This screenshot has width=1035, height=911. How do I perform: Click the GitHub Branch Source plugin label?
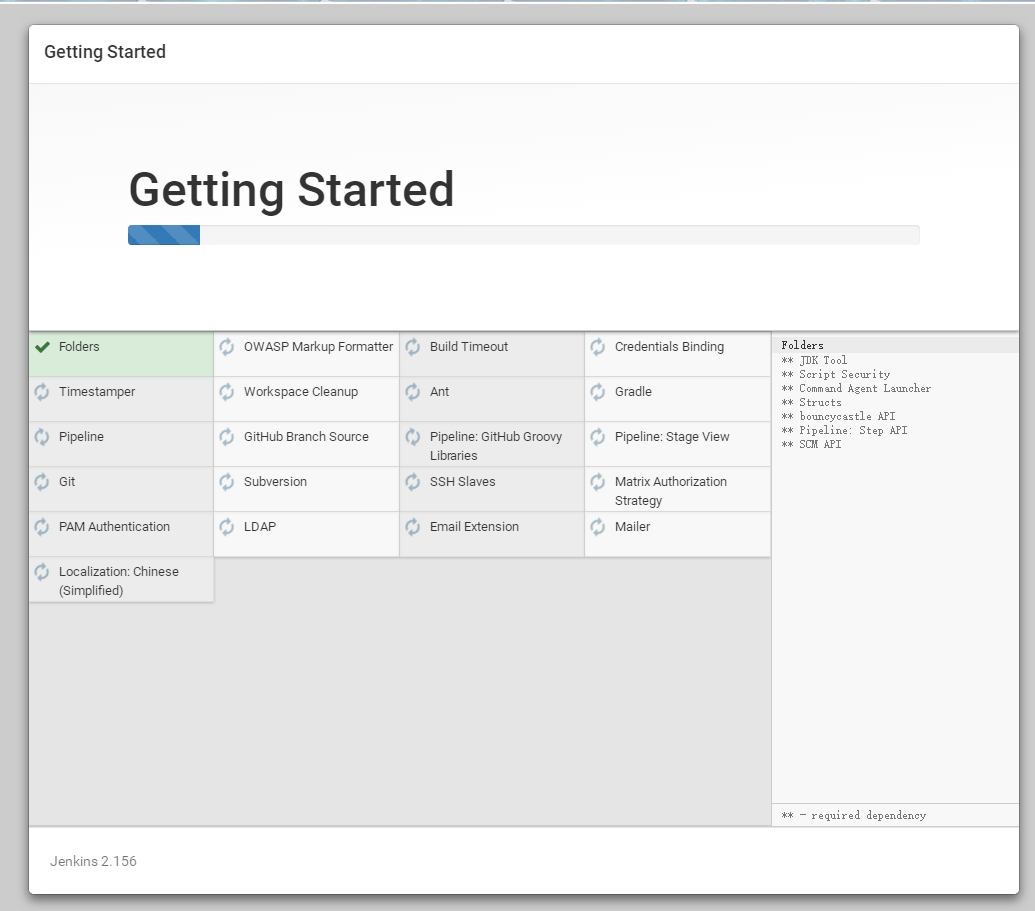306,437
